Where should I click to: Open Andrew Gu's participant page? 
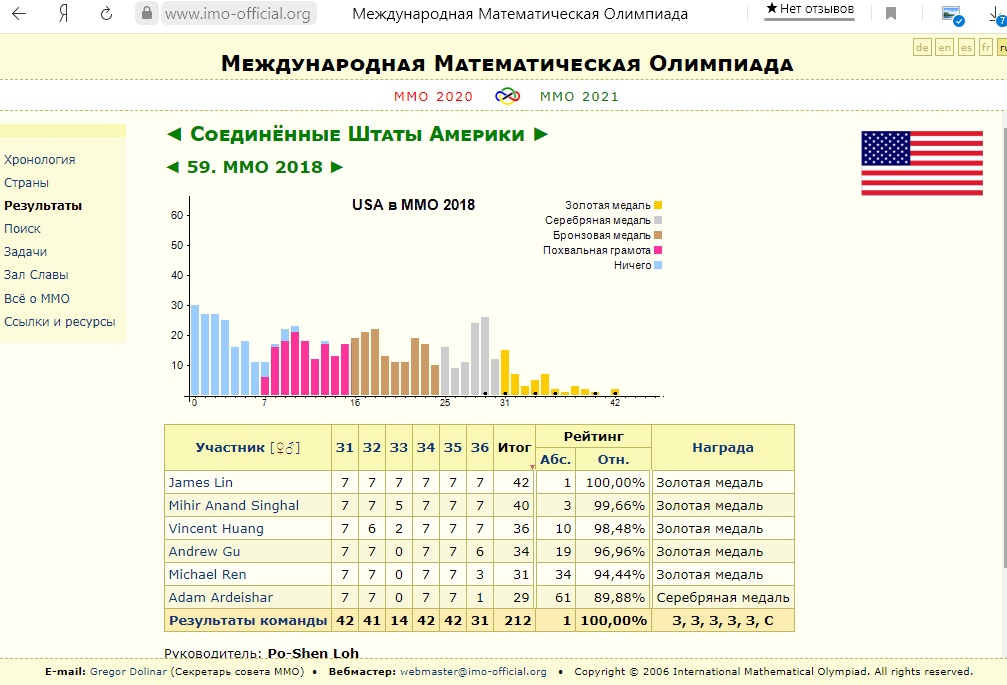[204, 551]
